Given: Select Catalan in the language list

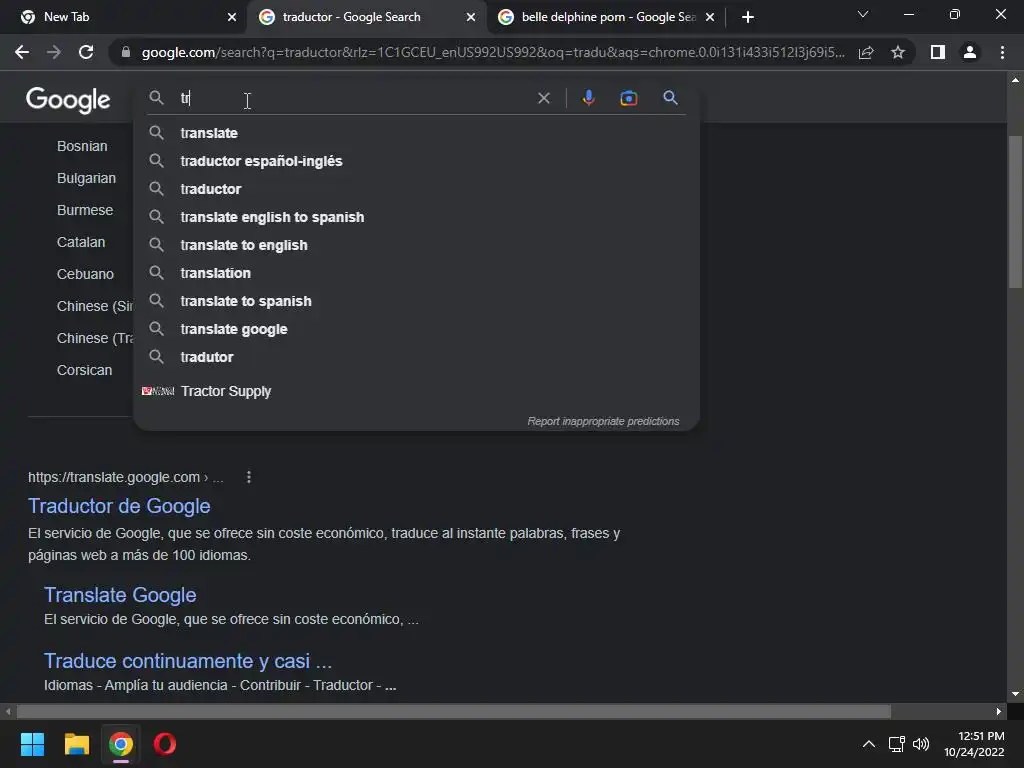Looking at the screenshot, I should click(81, 242).
